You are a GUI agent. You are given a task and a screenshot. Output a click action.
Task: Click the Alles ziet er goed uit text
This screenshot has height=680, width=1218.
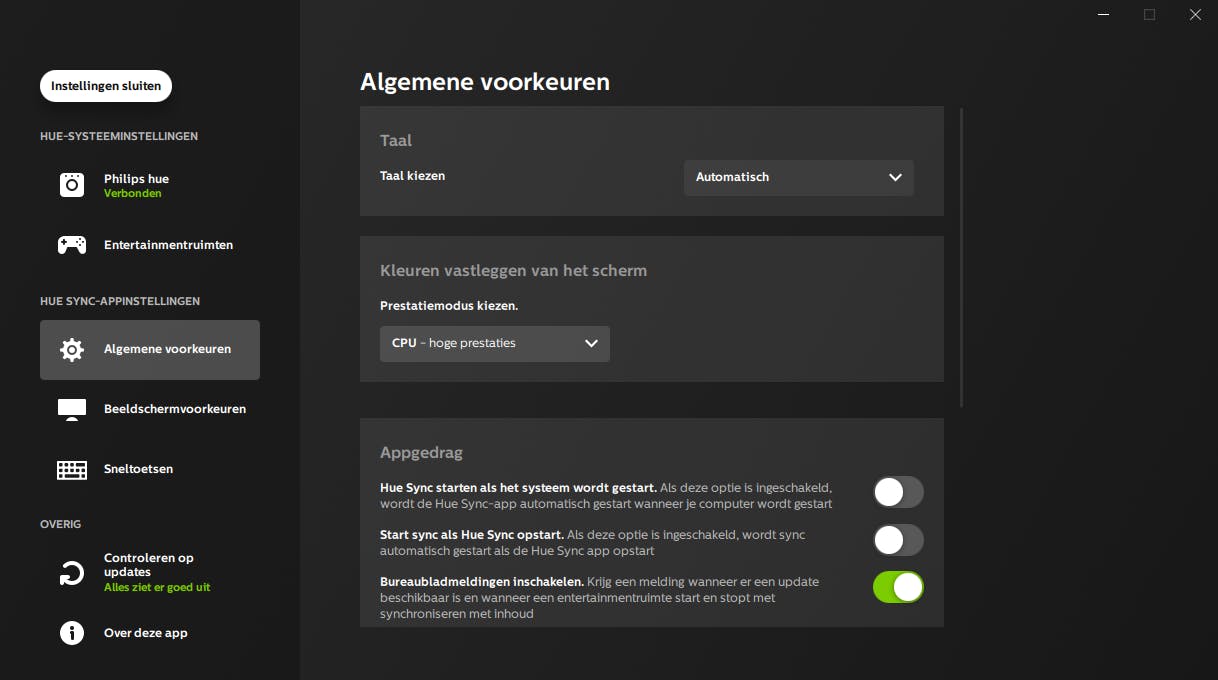click(x=157, y=588)
